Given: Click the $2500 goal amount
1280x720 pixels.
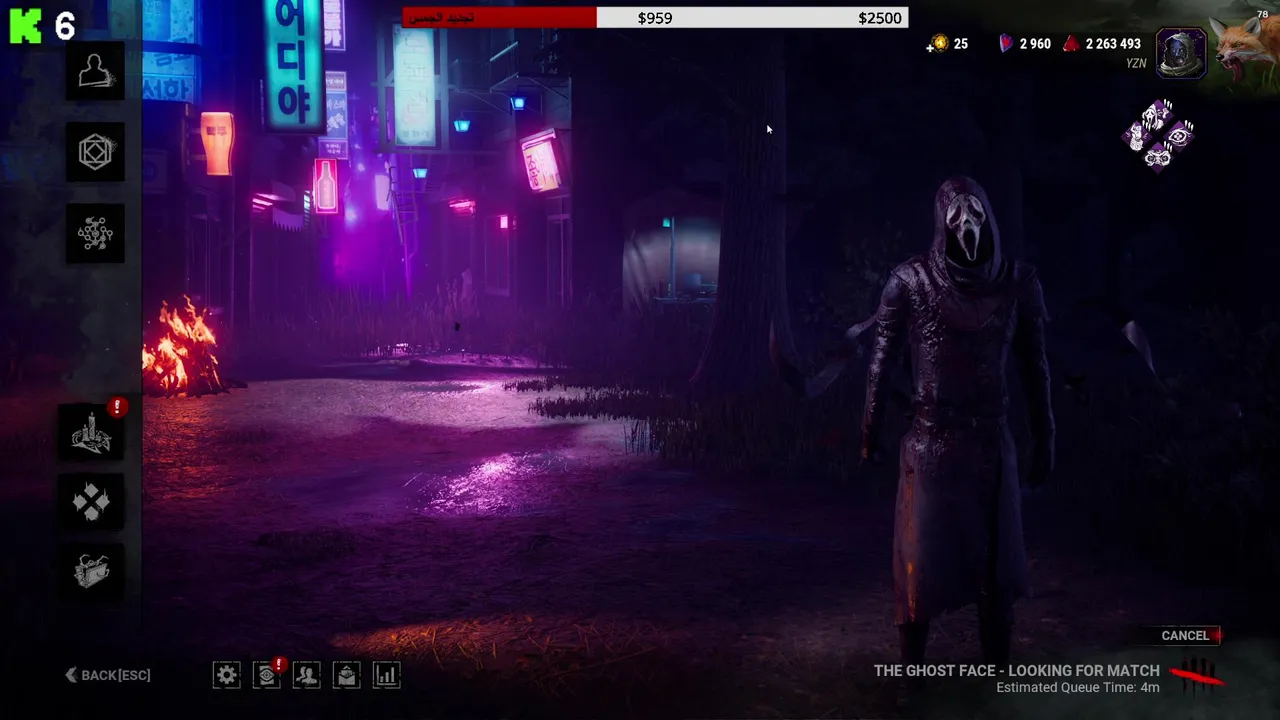Looking at the screenshot, I should 880,18.
